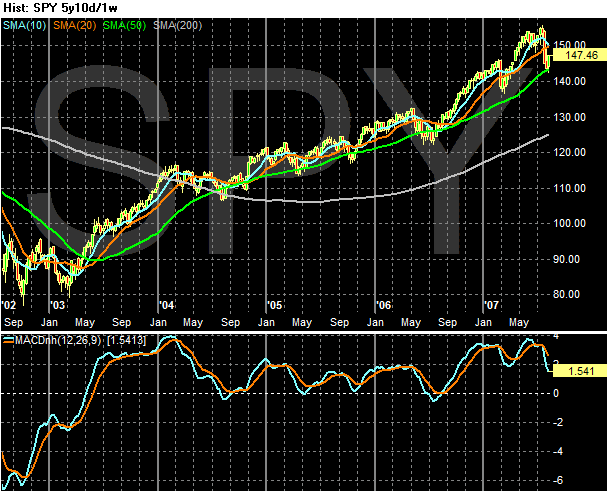Click the SMA(20) legend label

point(75,26)
